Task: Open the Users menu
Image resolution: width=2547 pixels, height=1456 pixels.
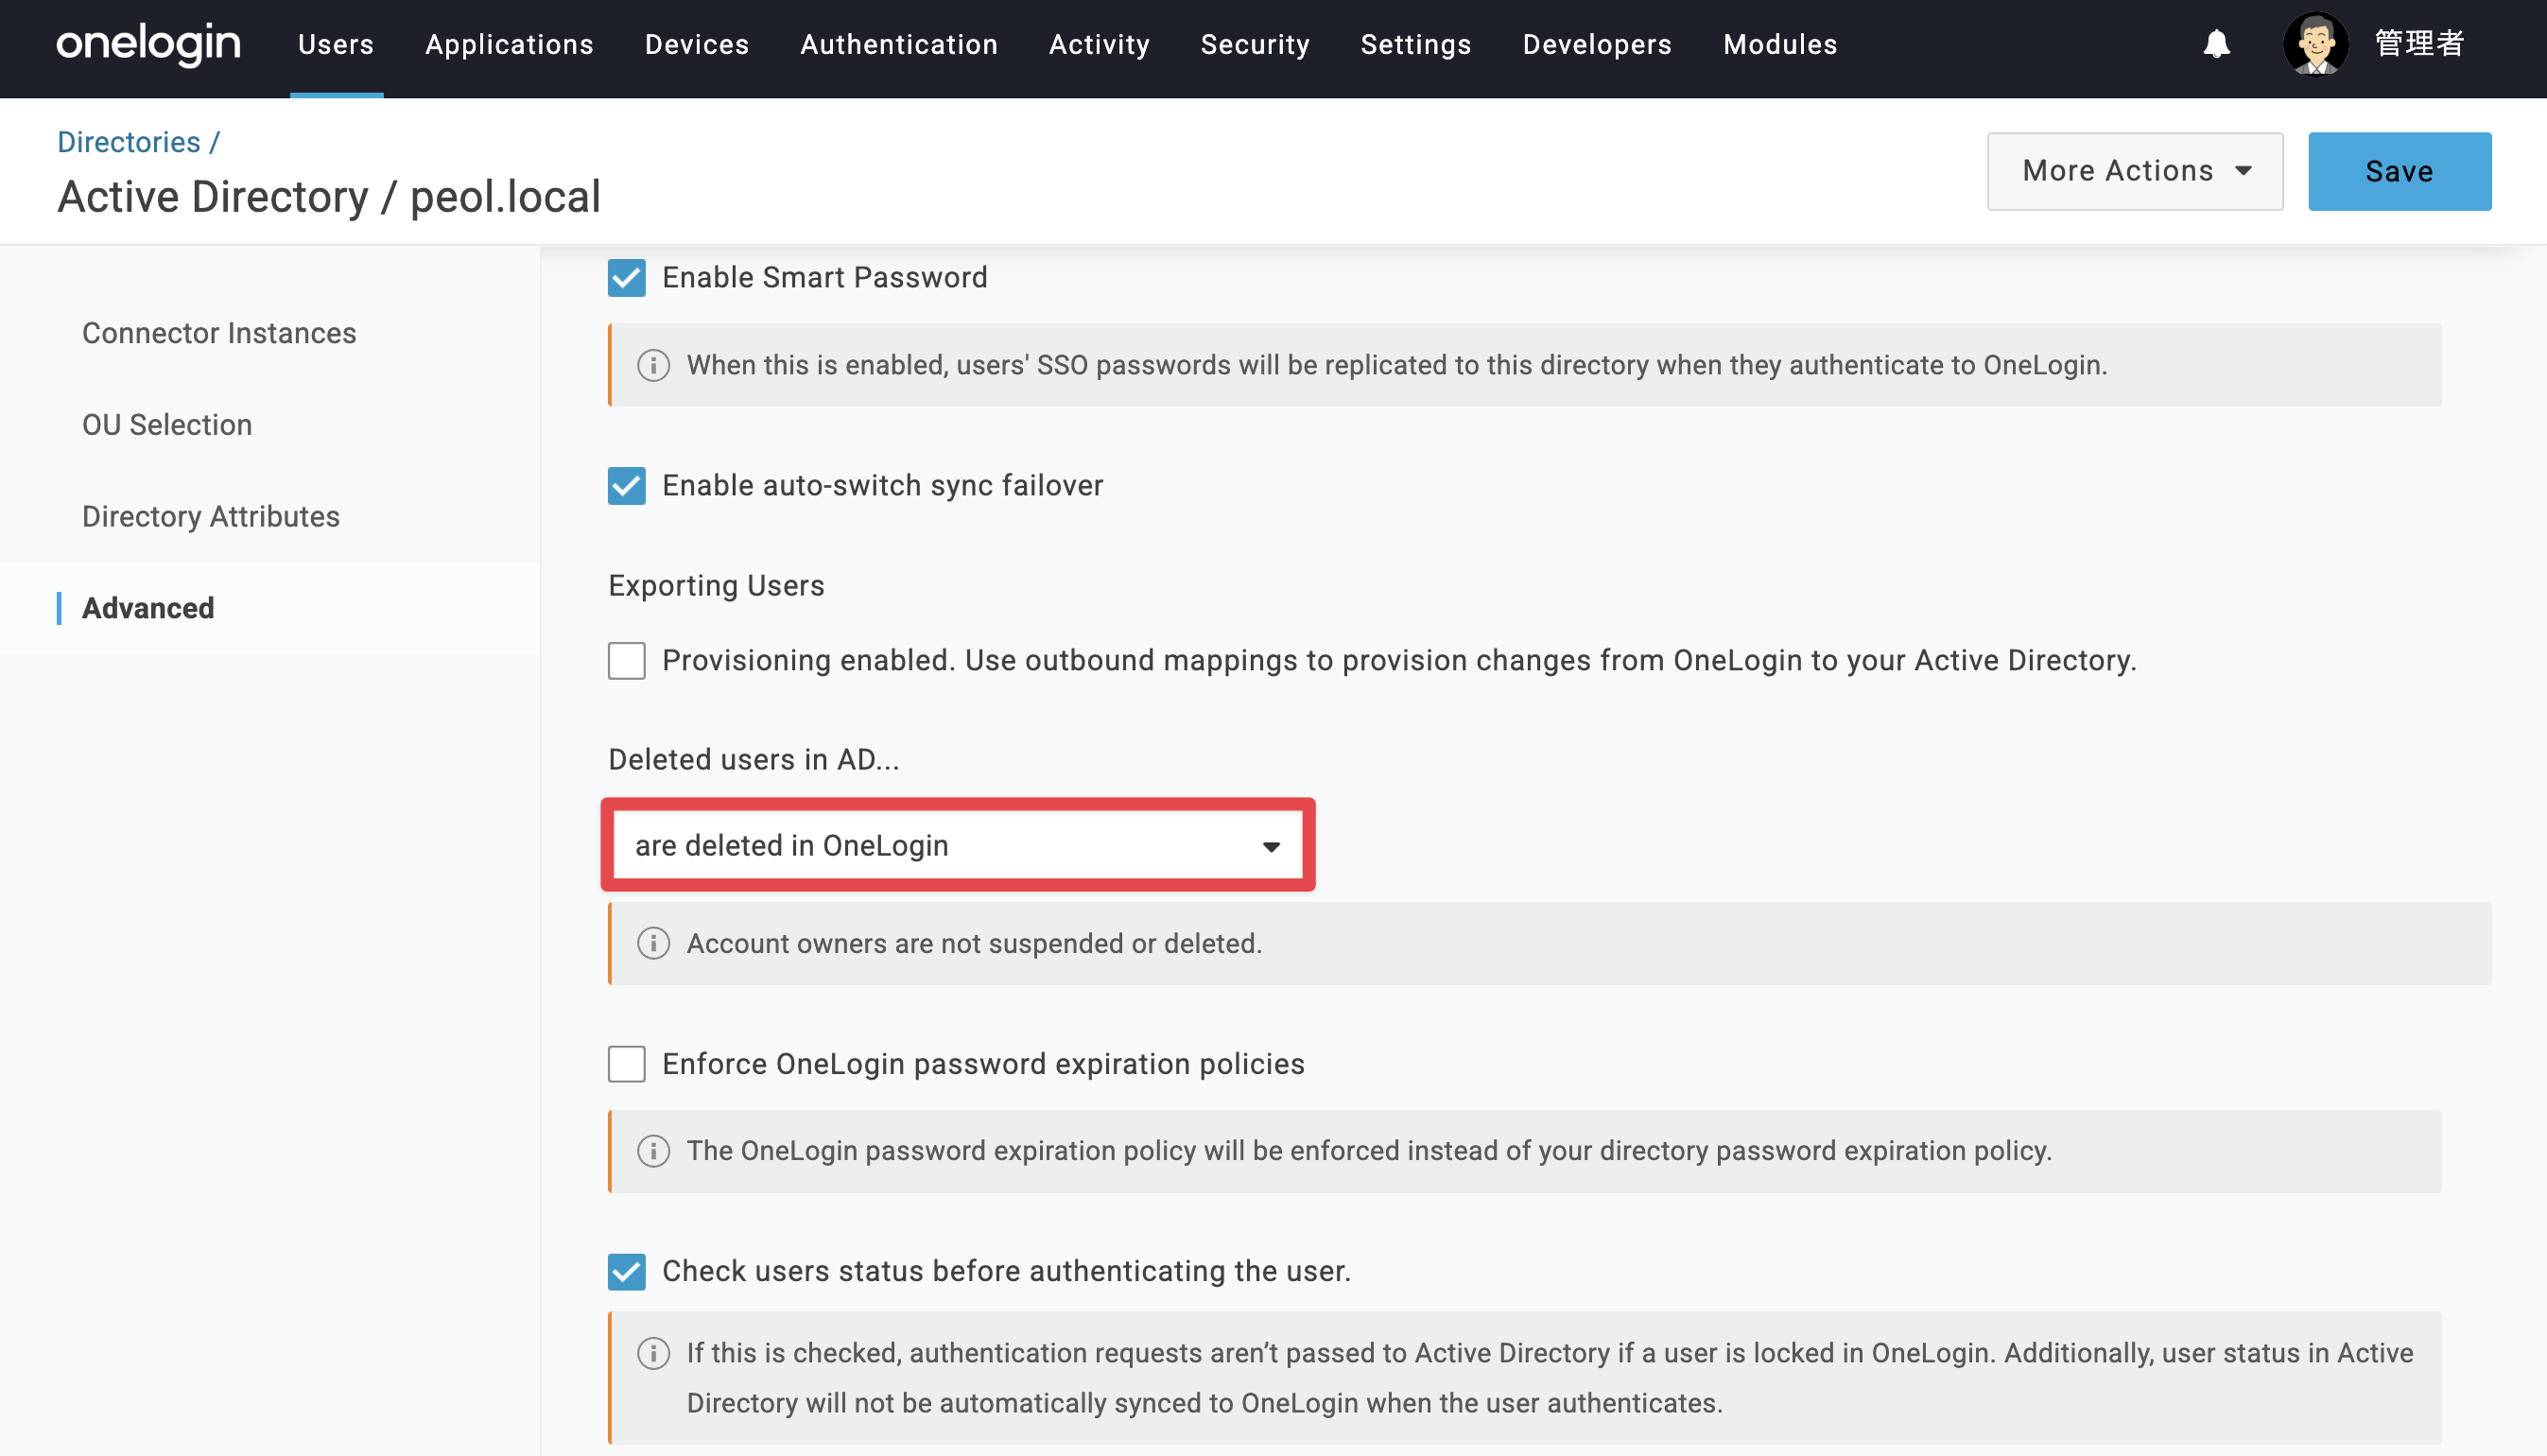Action: point(336,44)
